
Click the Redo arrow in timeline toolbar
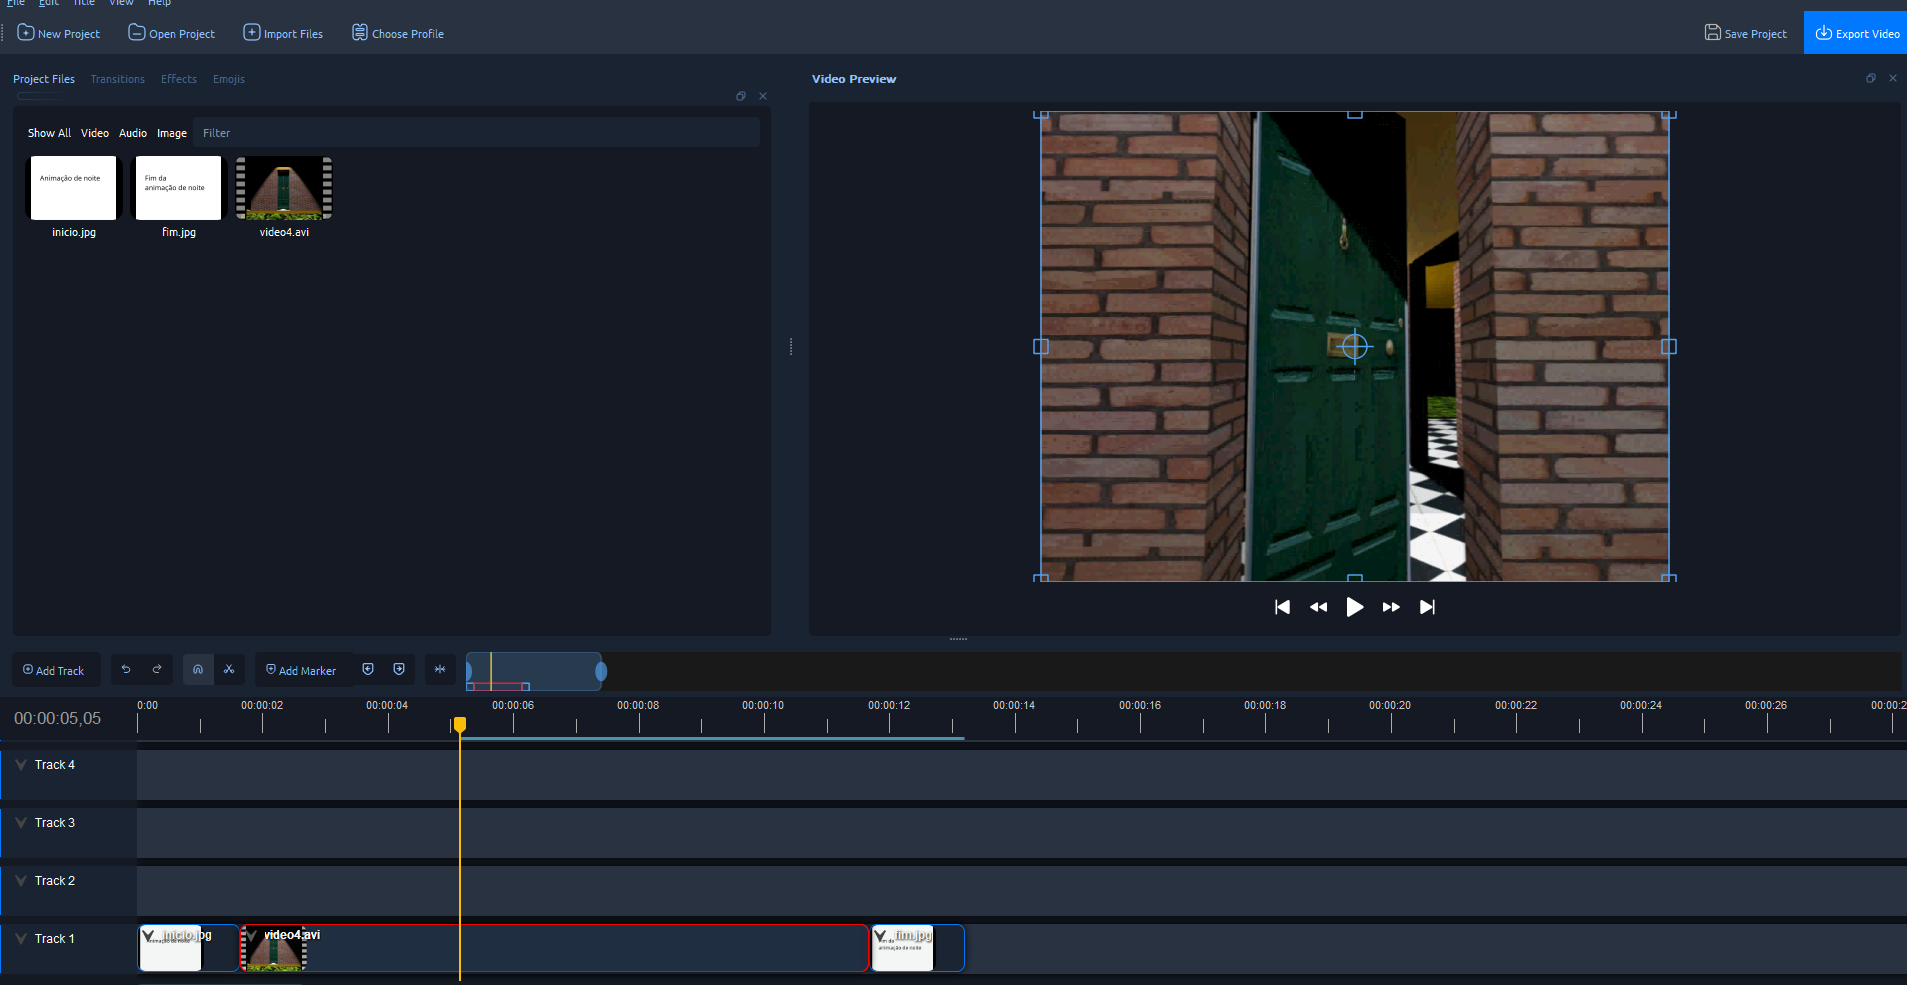[x=157, y=670]
